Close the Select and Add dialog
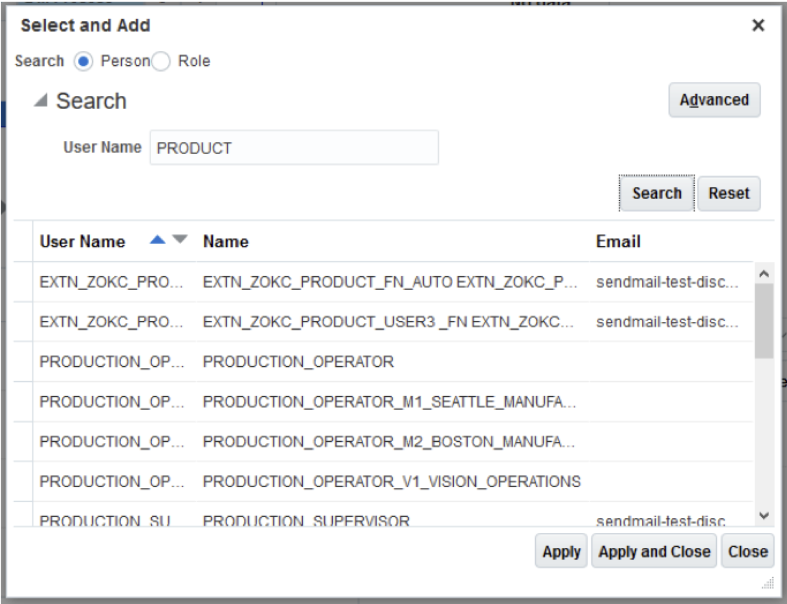The image size is (787, 604). click(758, 26)
